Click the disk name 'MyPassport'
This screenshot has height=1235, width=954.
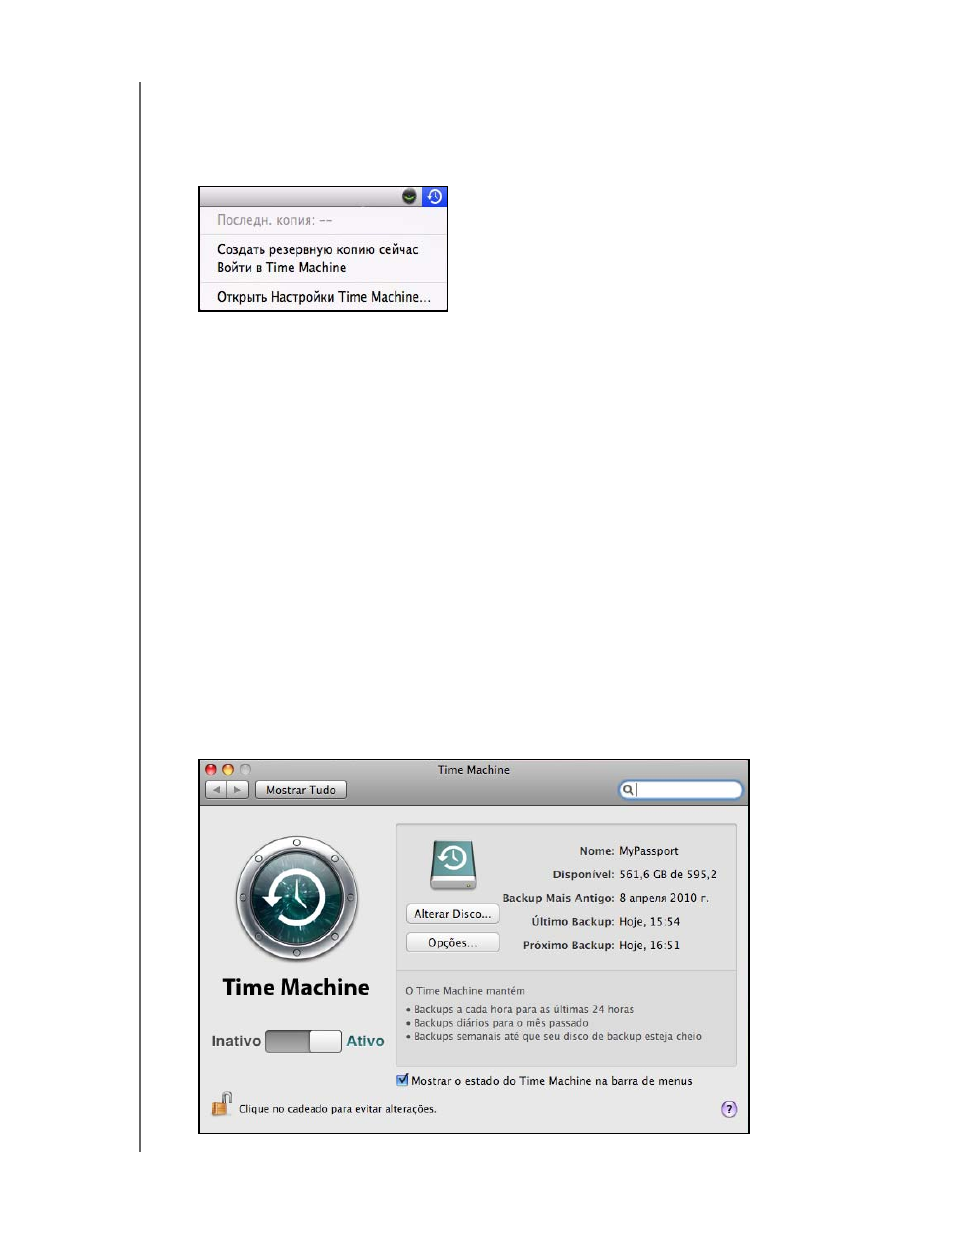[x=648, y=851]
